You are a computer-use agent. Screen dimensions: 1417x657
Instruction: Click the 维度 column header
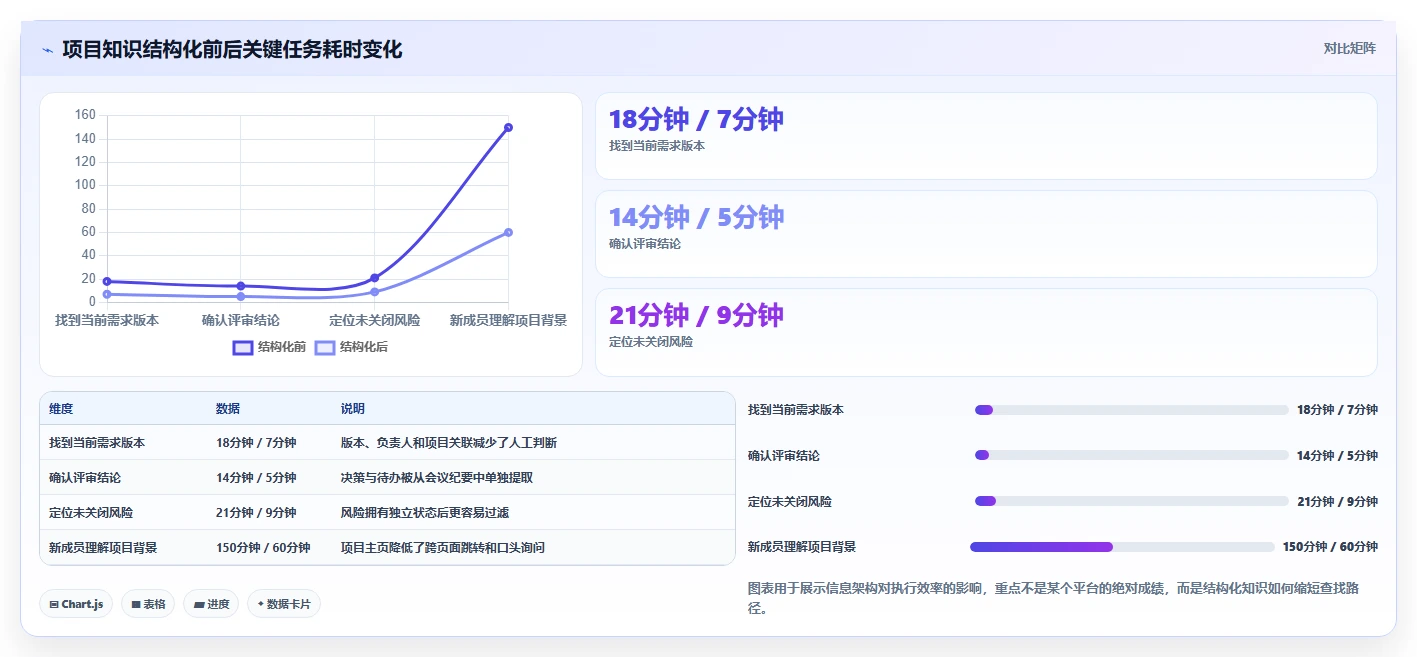pyautogui.click(x=61, y=409)
